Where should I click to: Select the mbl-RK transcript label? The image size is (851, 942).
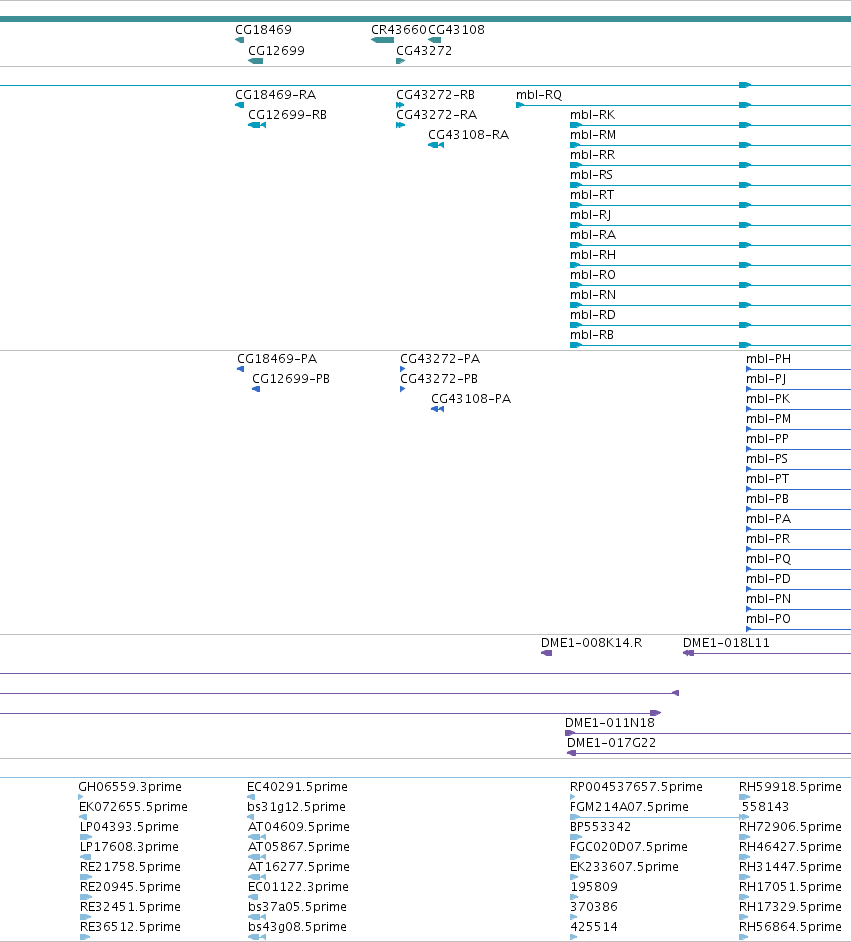(592, 114)
